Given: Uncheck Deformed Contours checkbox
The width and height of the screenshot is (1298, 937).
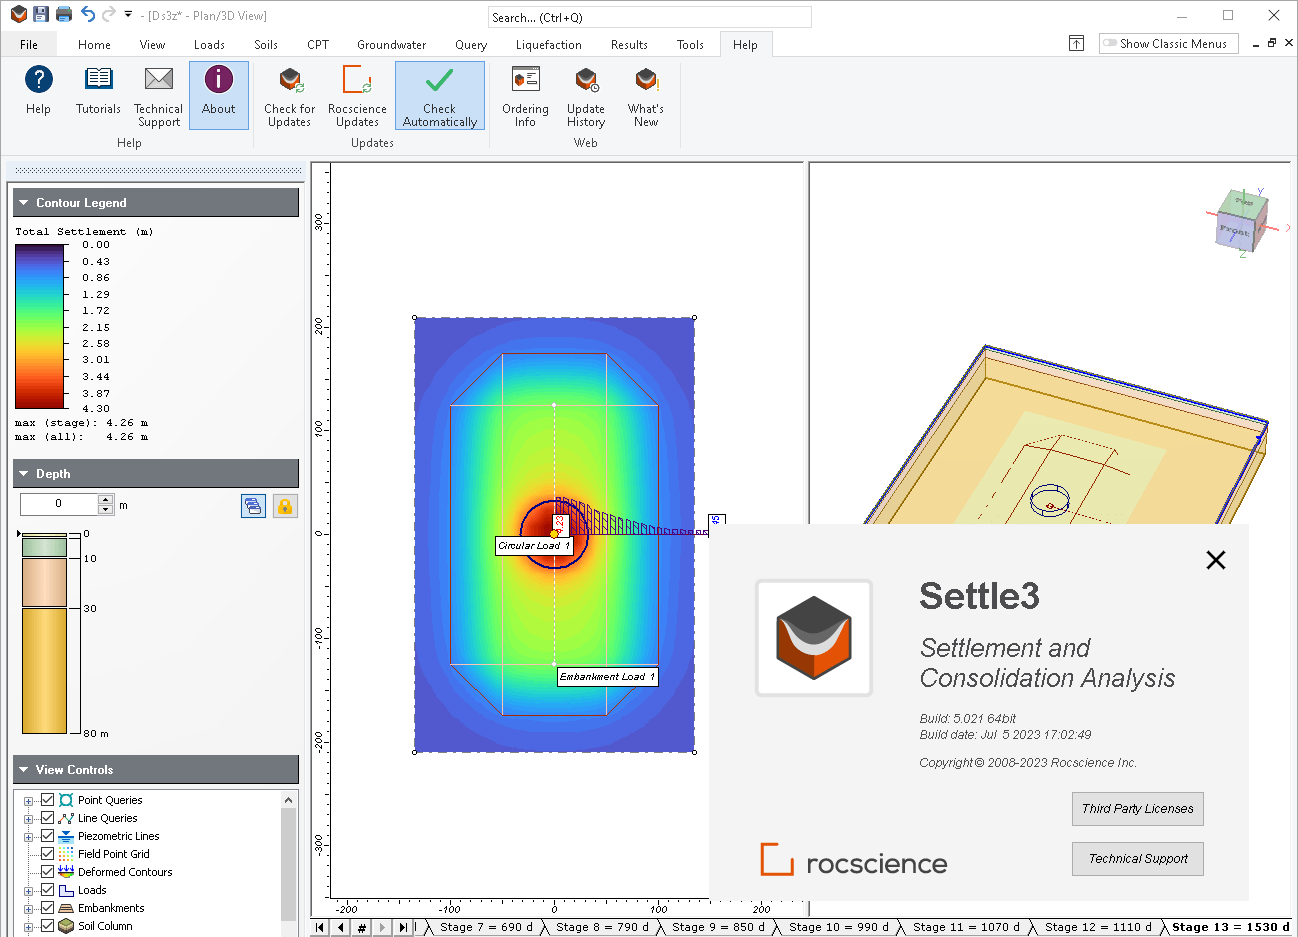Looking at the screenshot, I should pyautogui.click(x=47, y=872).
